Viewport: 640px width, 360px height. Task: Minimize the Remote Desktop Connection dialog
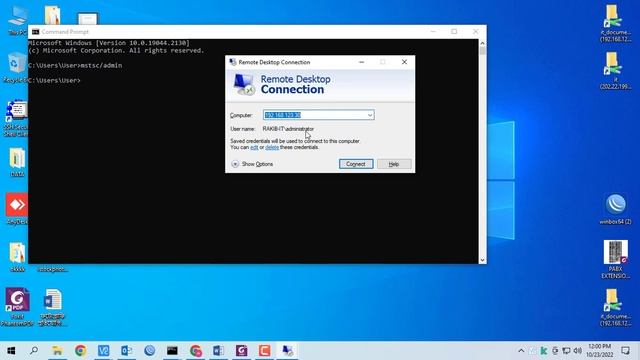(362, 62)
